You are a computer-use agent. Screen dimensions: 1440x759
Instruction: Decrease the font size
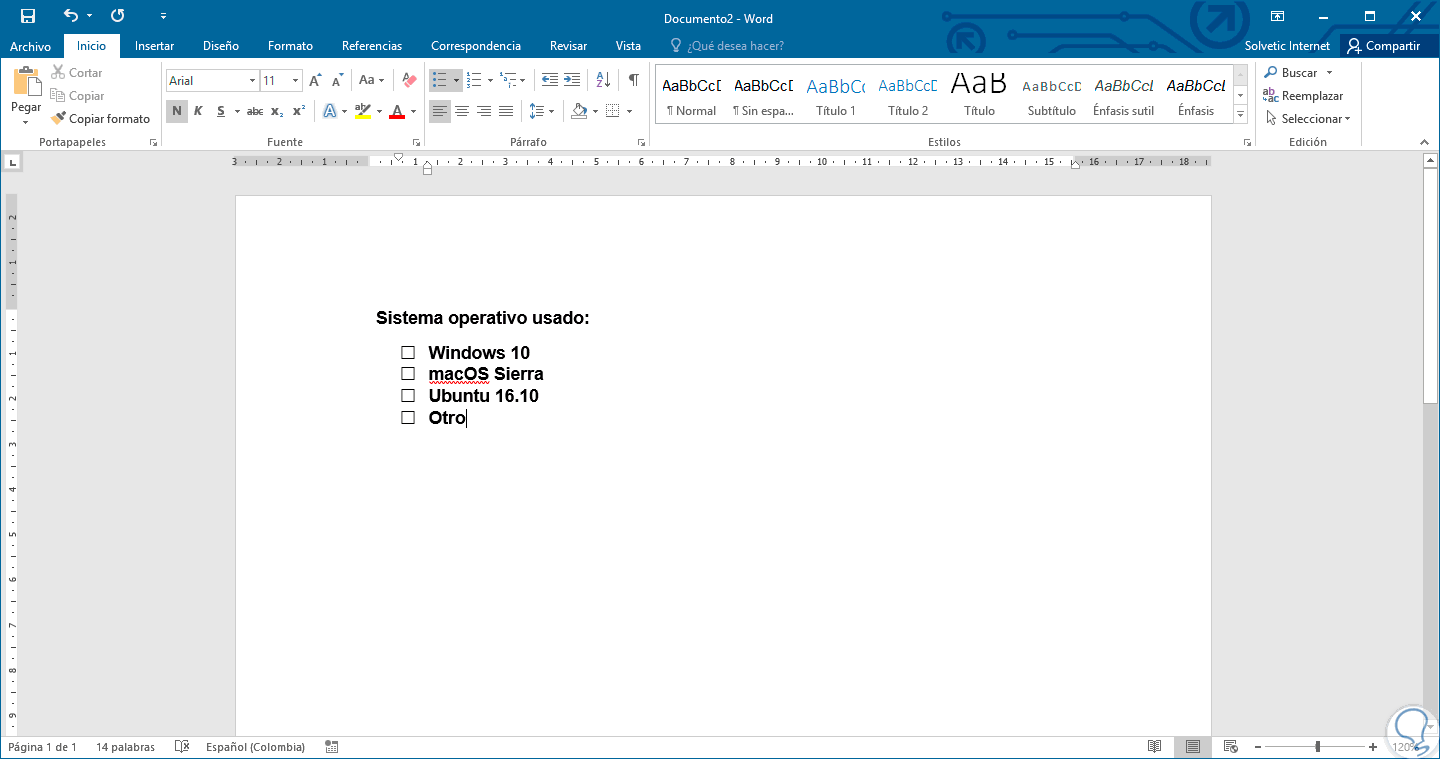click(x=337, y=80)
